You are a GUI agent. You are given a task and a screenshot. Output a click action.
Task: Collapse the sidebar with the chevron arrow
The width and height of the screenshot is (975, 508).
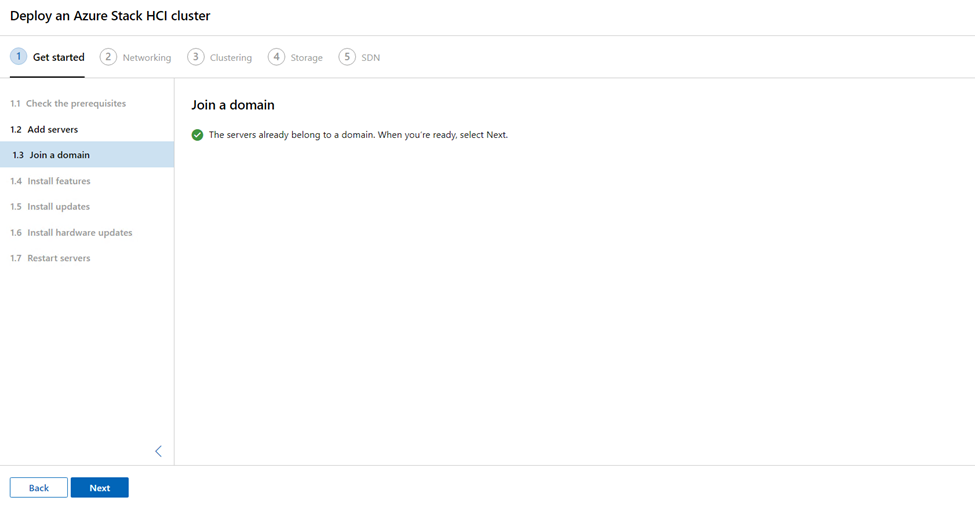click(x=159, y=451)
